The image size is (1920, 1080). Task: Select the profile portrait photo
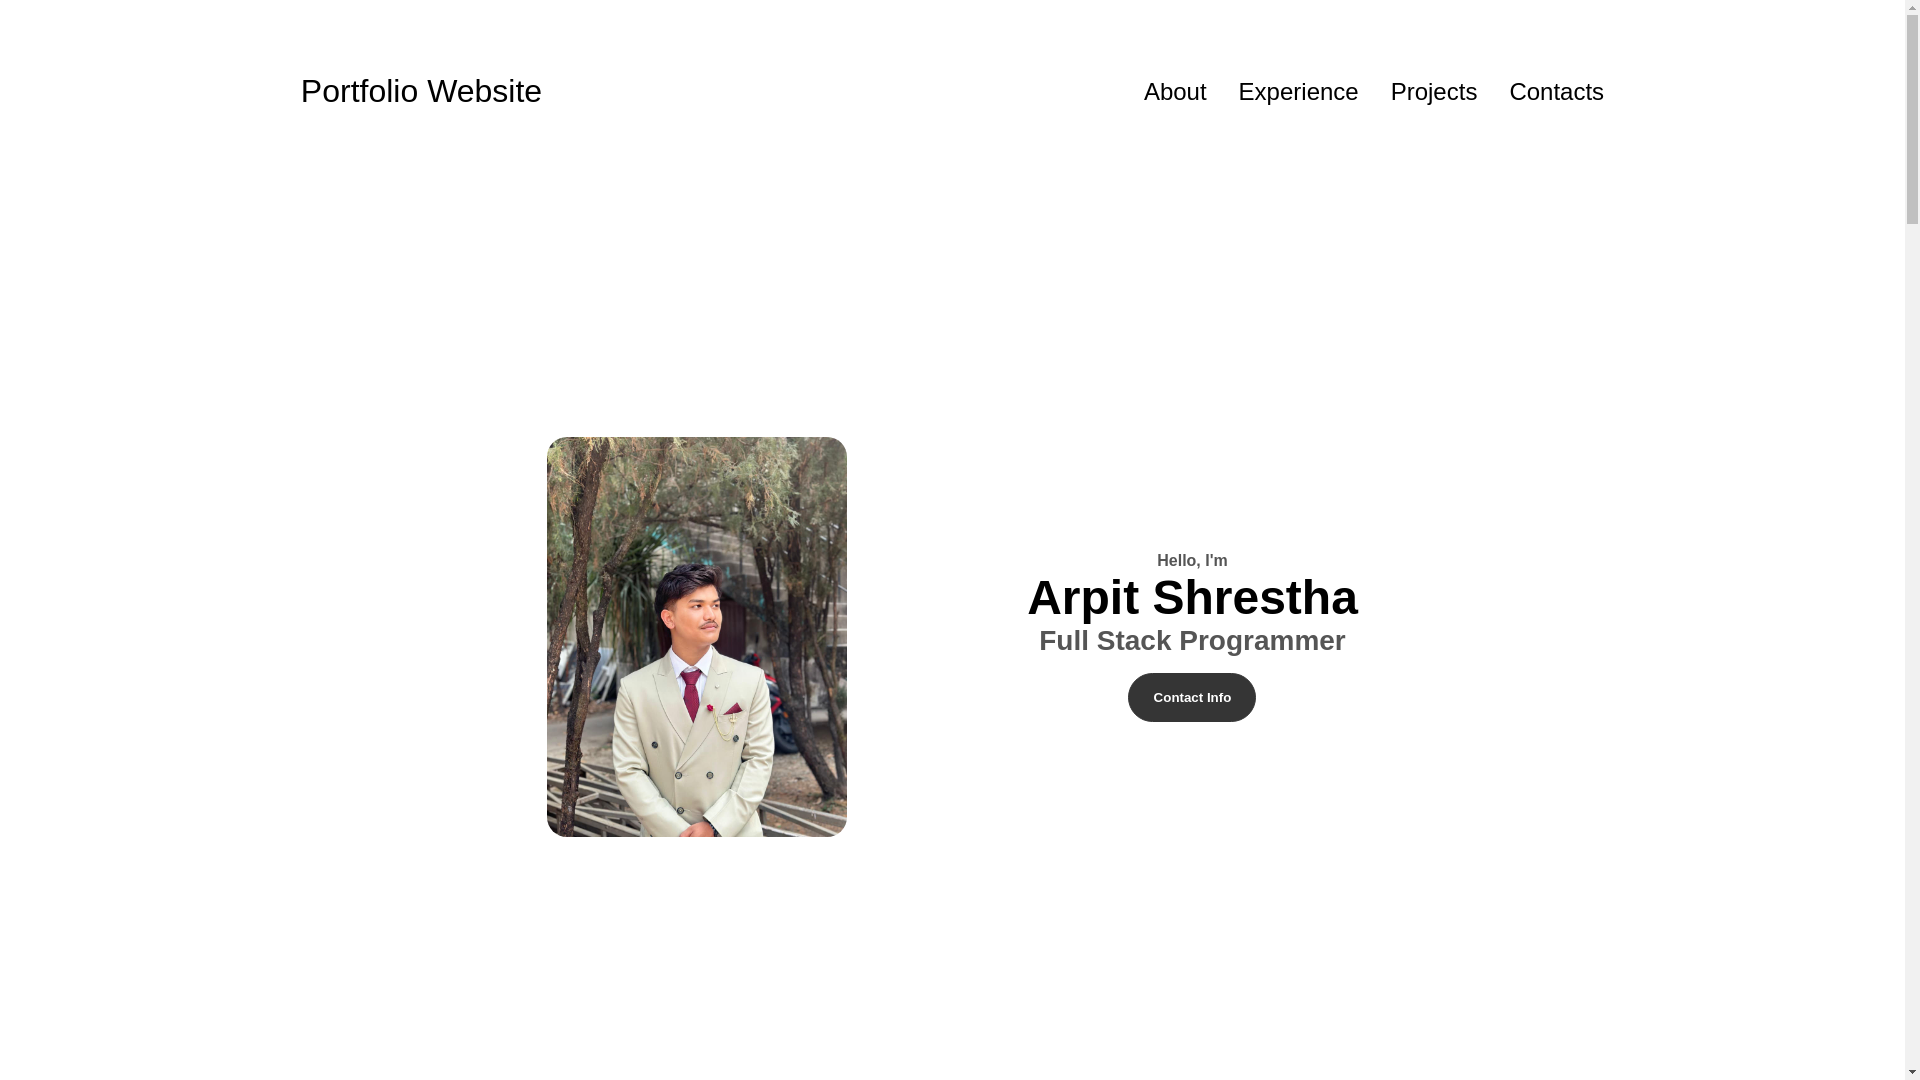(696, 637)
